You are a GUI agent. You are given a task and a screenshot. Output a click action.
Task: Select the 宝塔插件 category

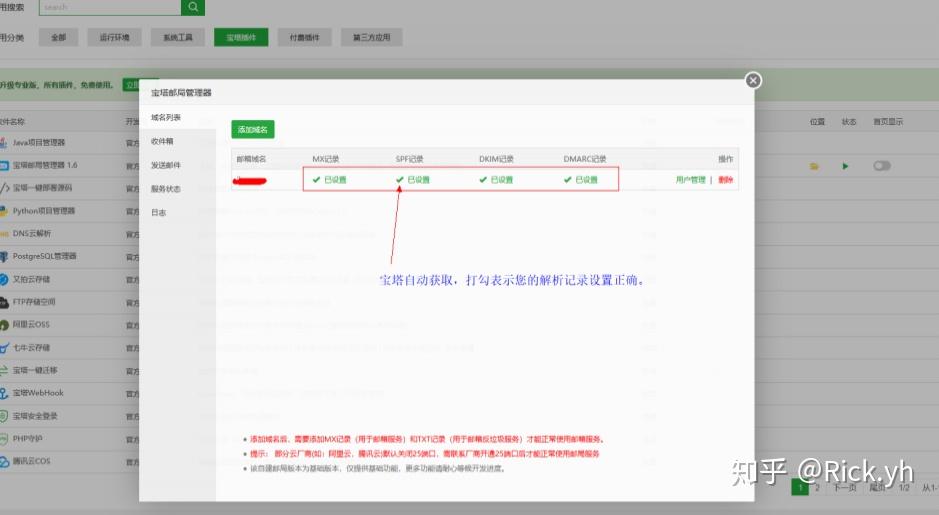pyautogui.click(x=241, y=37)
